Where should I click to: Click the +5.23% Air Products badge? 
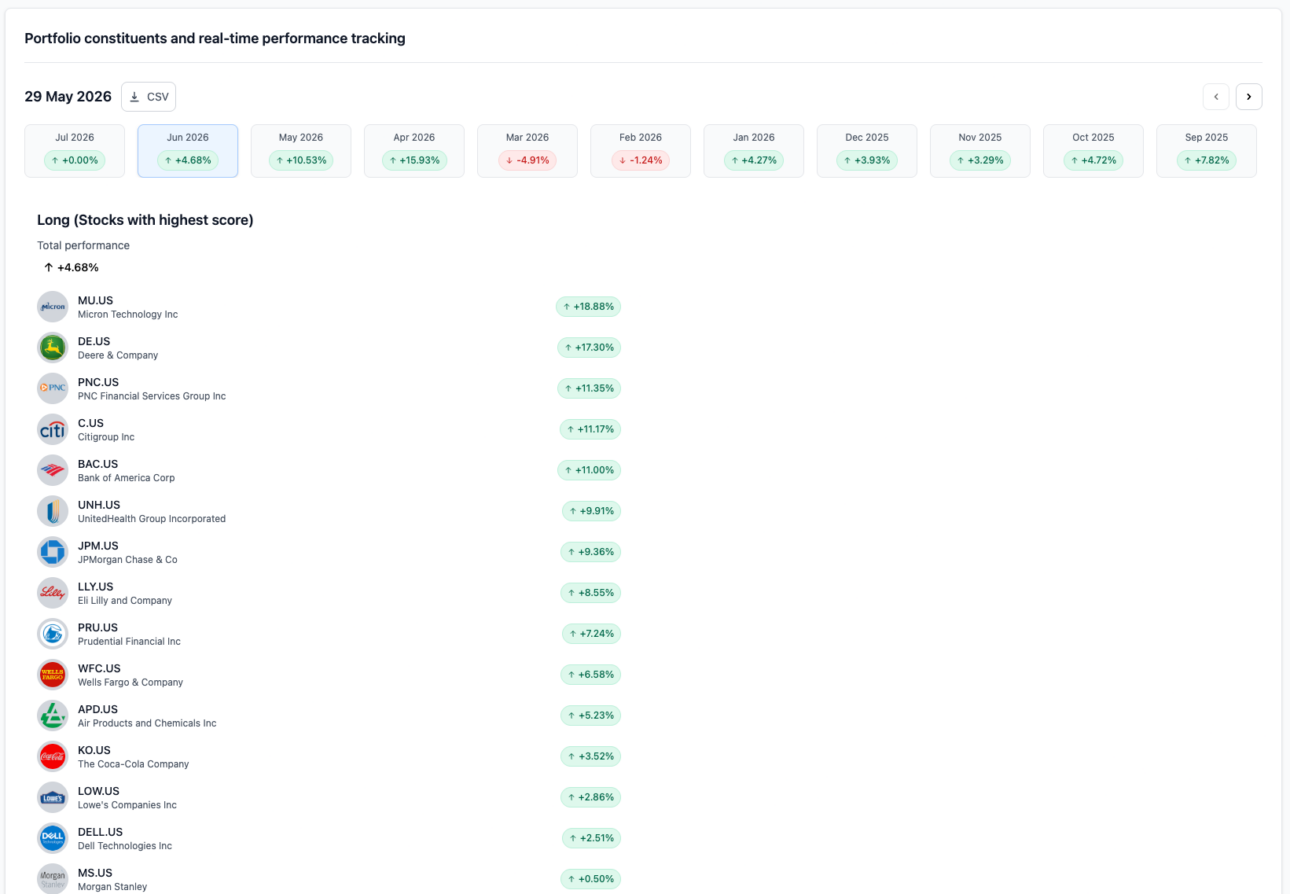point(591,716)
